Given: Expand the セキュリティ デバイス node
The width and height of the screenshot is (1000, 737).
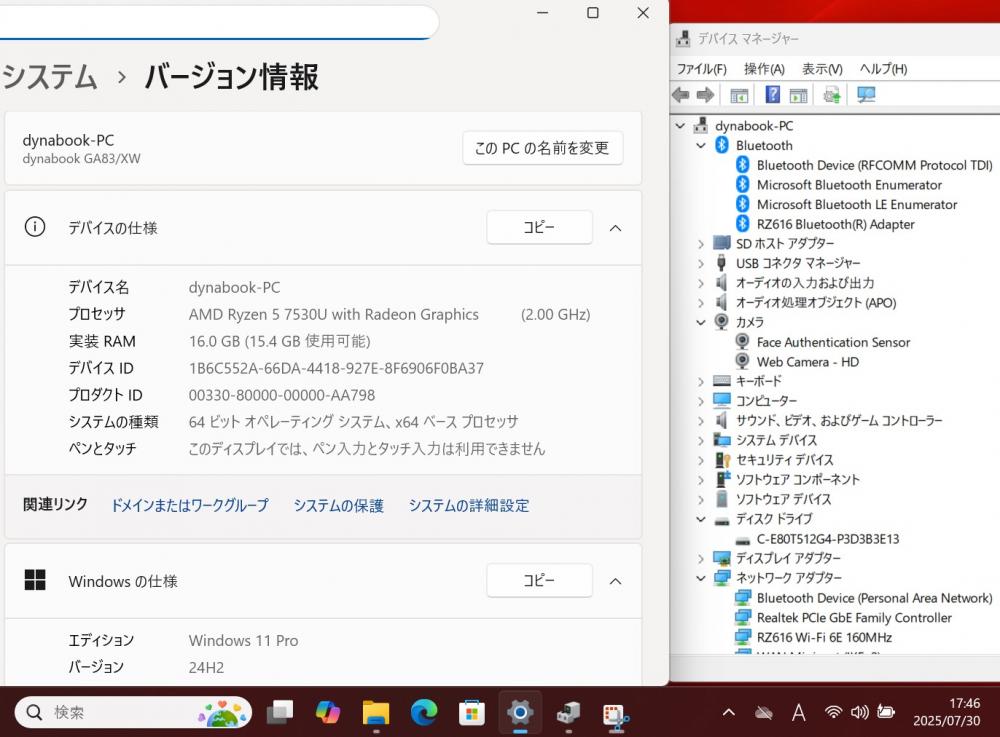Looking at the screenshot, I should coord(701,460).
